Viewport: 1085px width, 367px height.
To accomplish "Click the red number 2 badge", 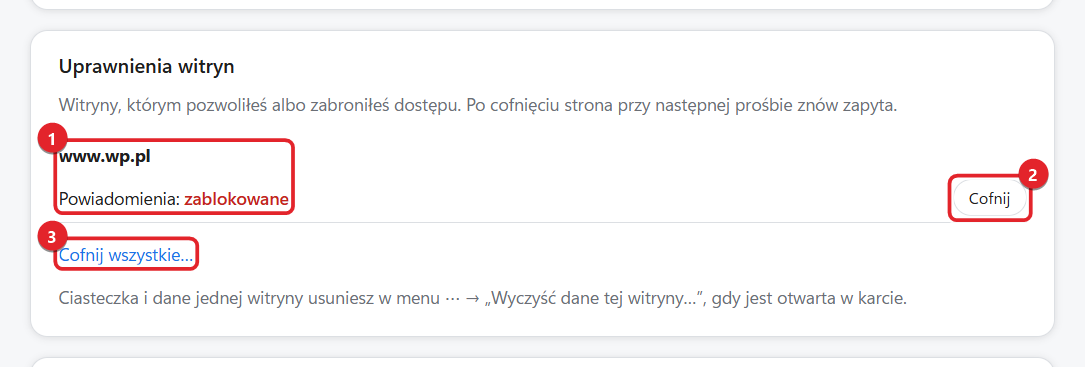I will pos(1033,175).
